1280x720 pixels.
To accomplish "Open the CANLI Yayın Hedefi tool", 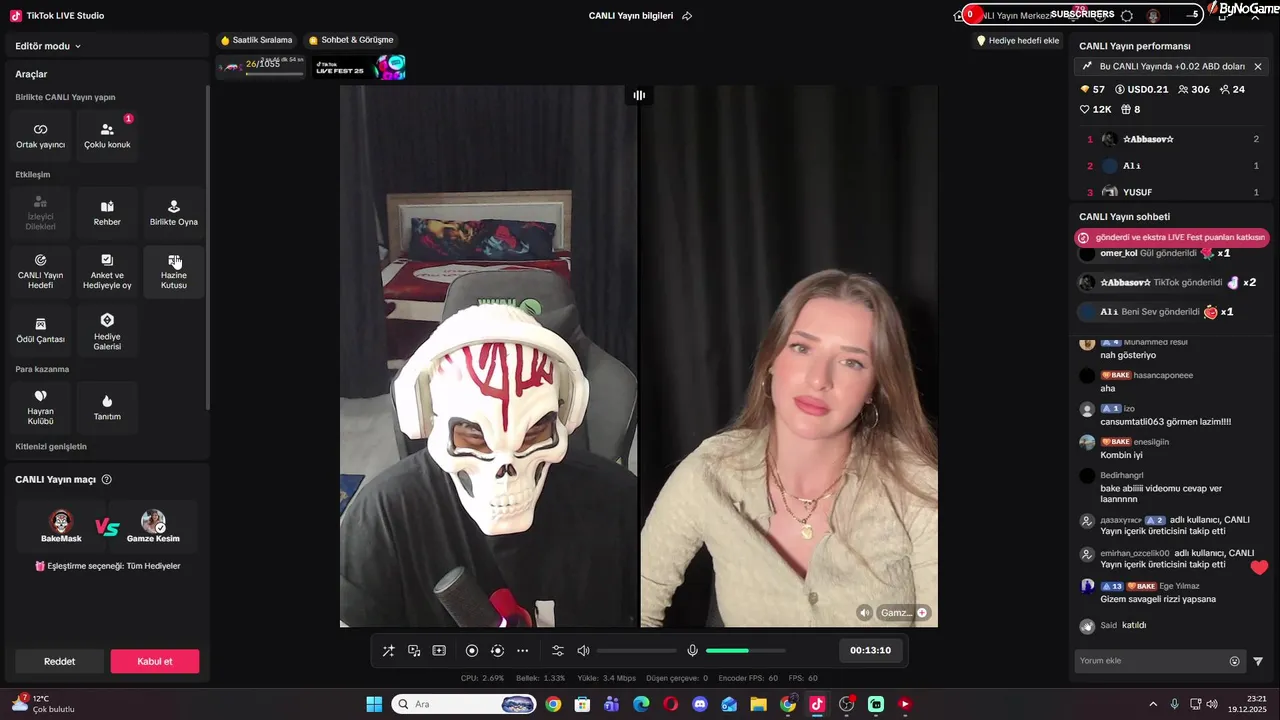I will point(40,272).
